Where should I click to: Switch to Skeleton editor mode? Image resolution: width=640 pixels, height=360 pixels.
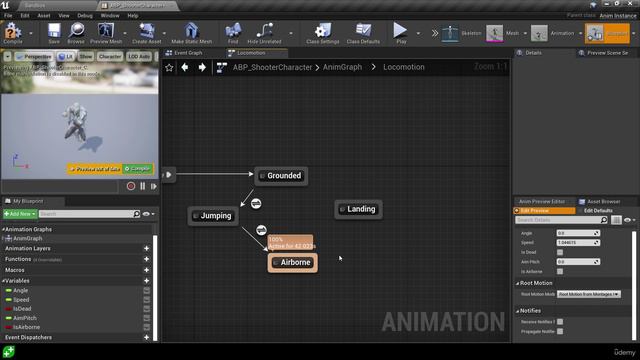(x=462, y=33)
